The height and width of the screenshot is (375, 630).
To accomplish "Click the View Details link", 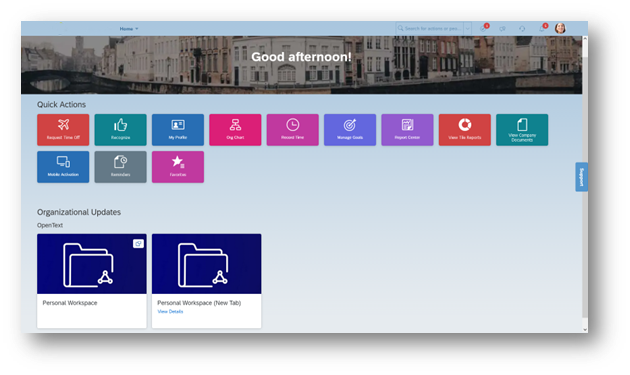I will pos(170,311).
